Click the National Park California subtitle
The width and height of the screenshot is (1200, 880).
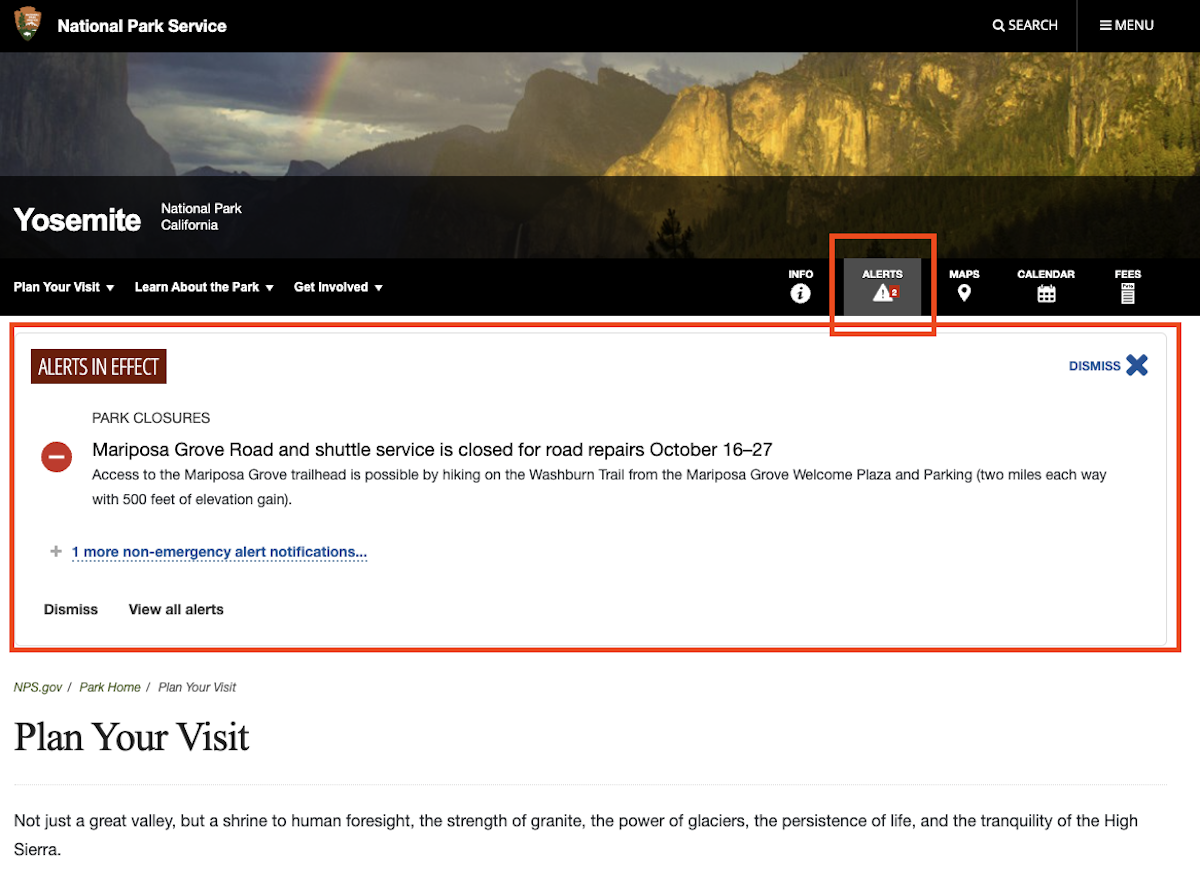pyautogui.click(x=201, y=217)
